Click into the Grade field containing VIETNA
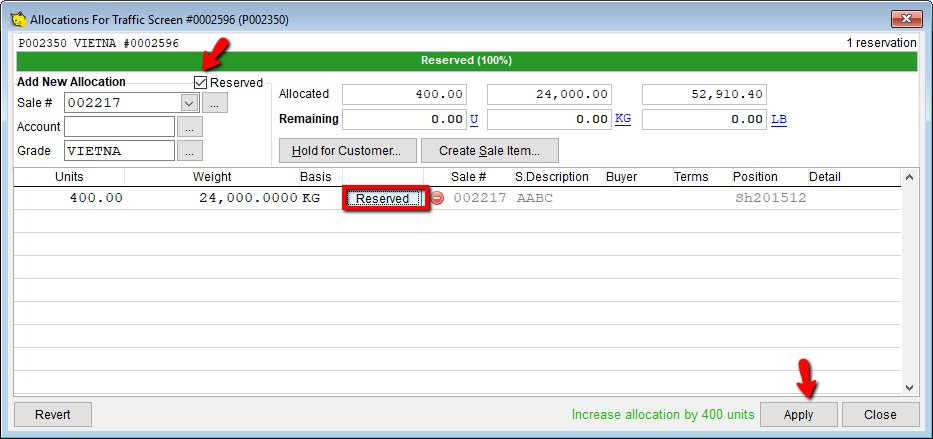 click(x=120, y=151)
